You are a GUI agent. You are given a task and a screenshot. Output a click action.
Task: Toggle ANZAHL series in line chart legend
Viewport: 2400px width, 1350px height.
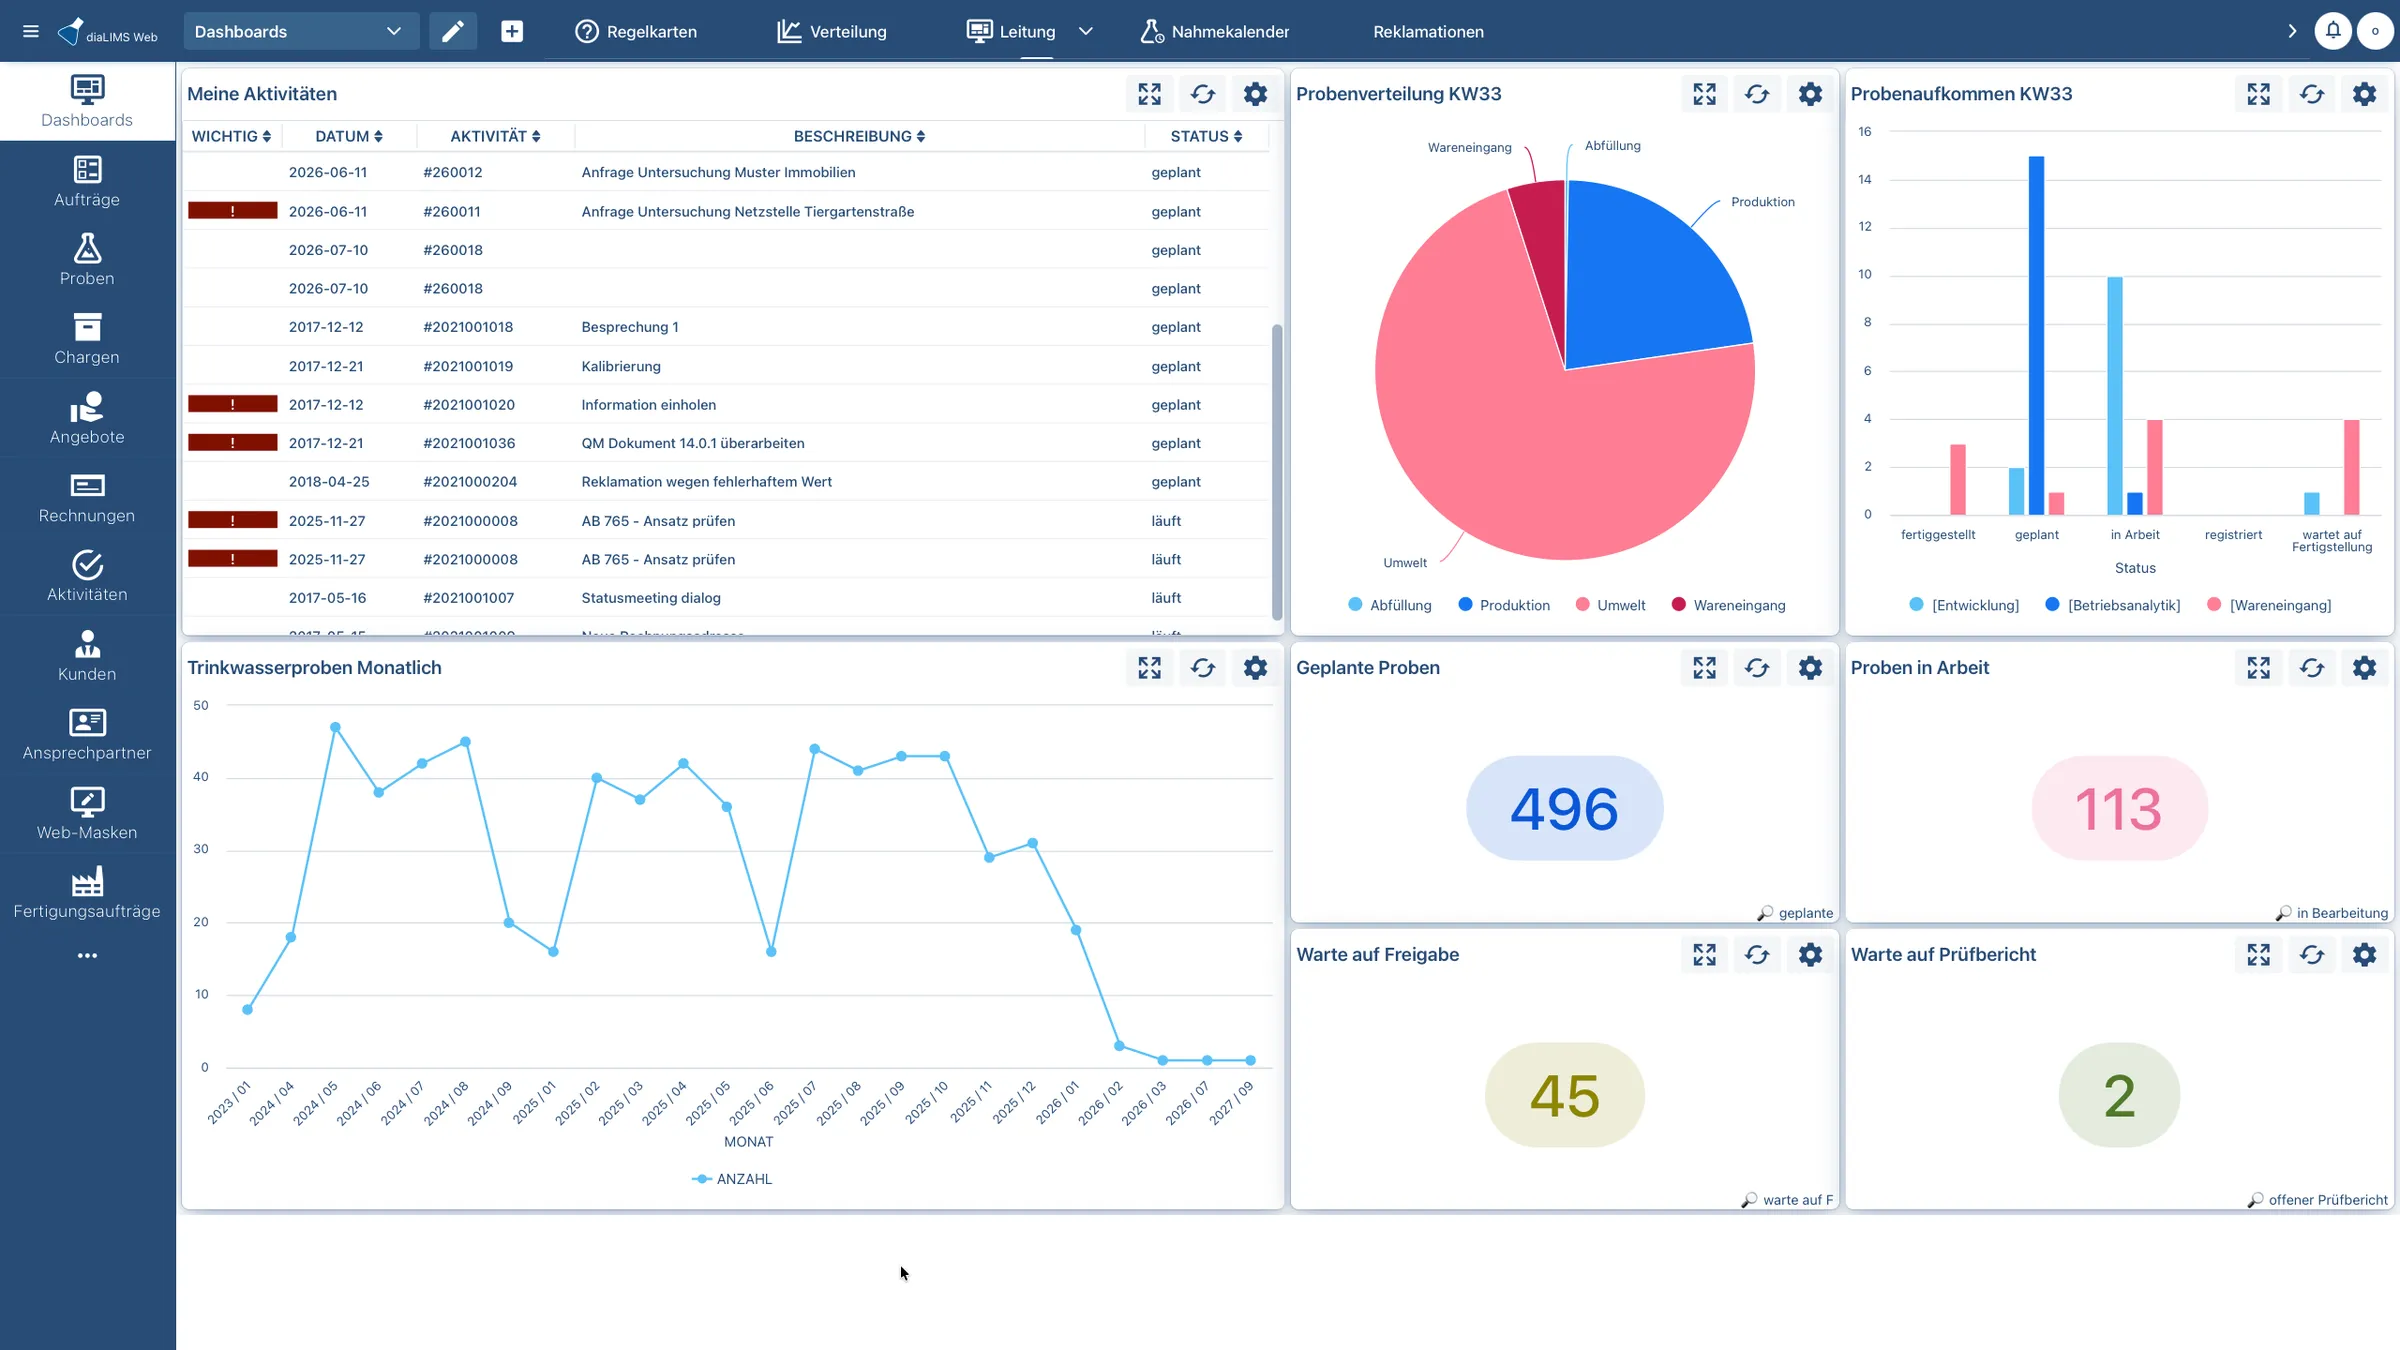(732, 1179)
